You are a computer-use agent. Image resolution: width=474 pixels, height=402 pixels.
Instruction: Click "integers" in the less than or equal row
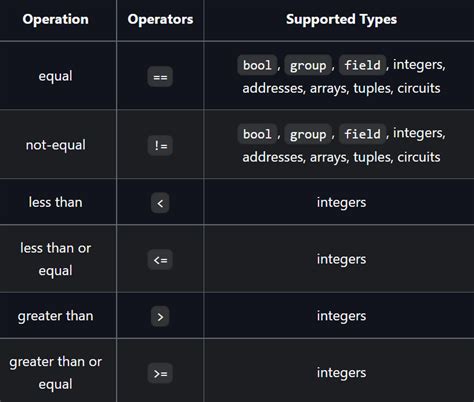(x=341, y=259)
